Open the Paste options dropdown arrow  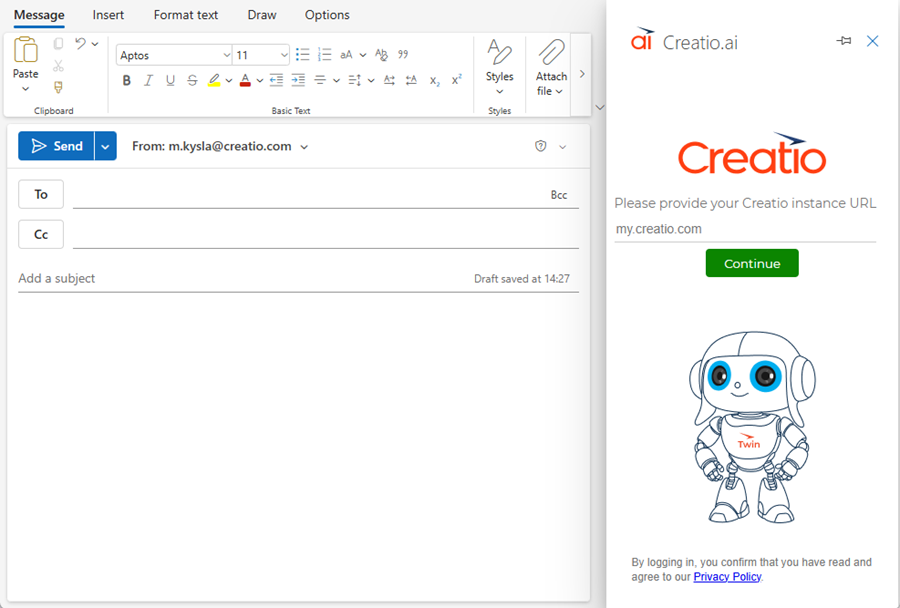pos(25,89)
